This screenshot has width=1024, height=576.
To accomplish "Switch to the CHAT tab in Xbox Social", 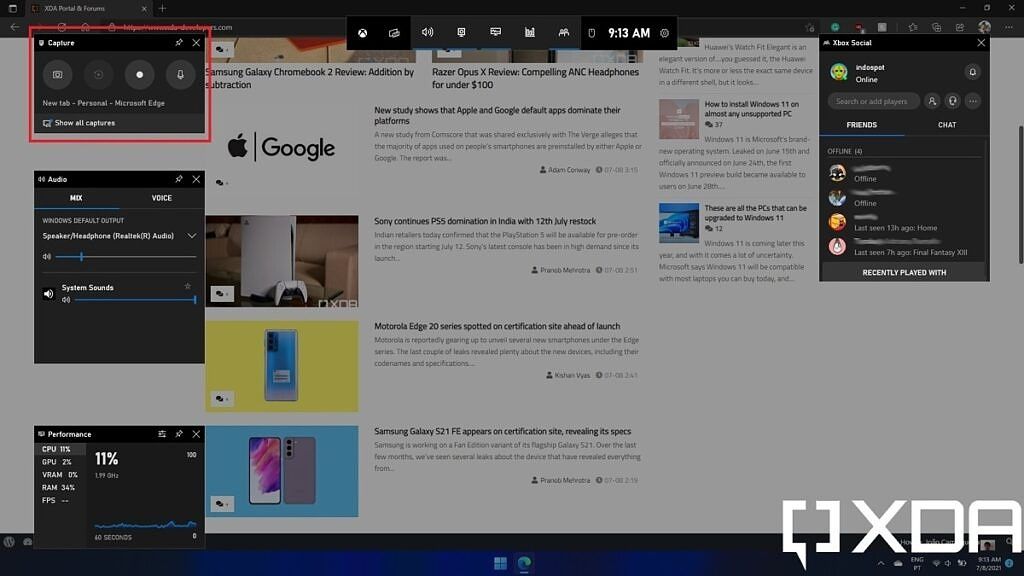I will pyautogui.click(x=948, y=124).
